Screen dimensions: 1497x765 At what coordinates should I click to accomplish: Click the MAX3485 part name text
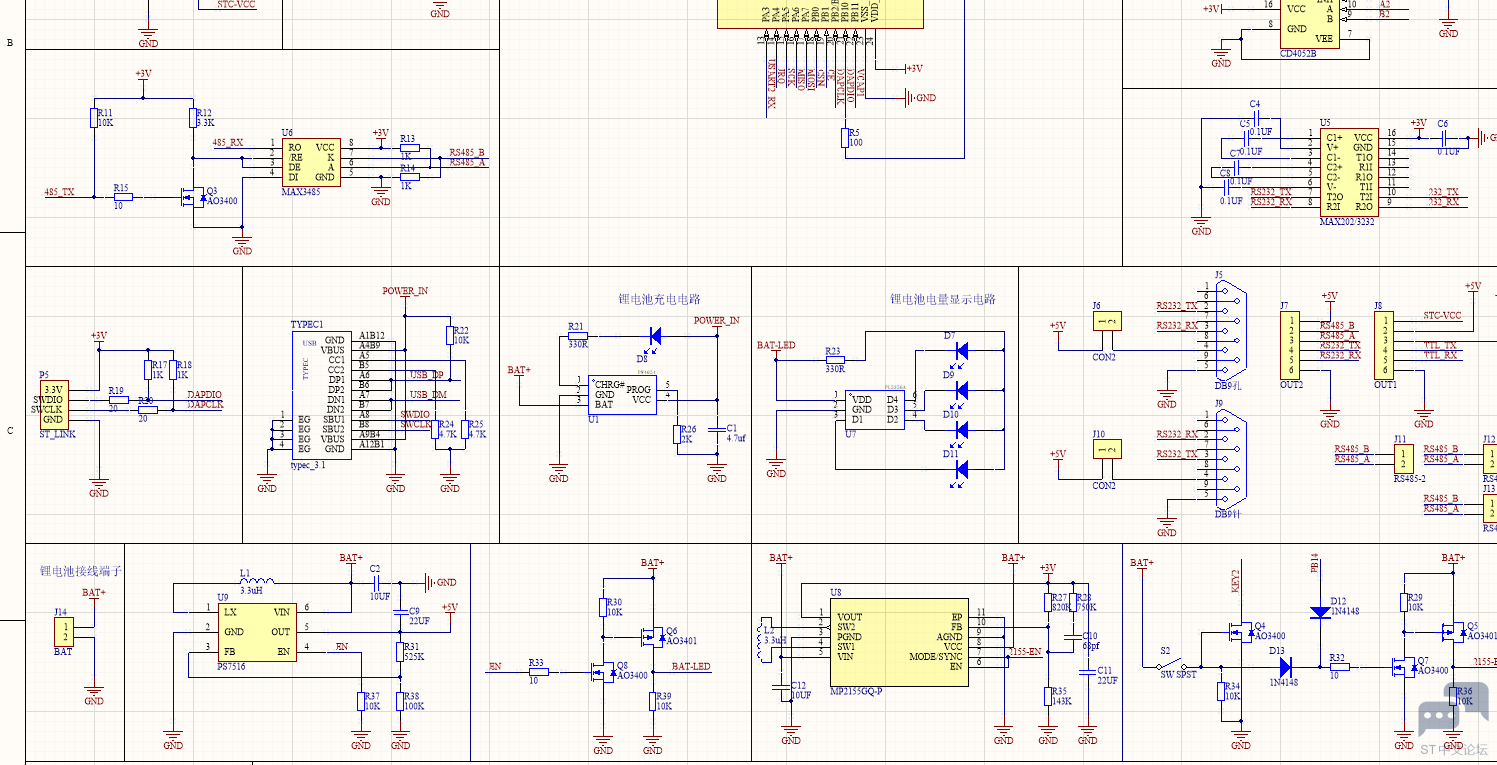tap(302, 191)
